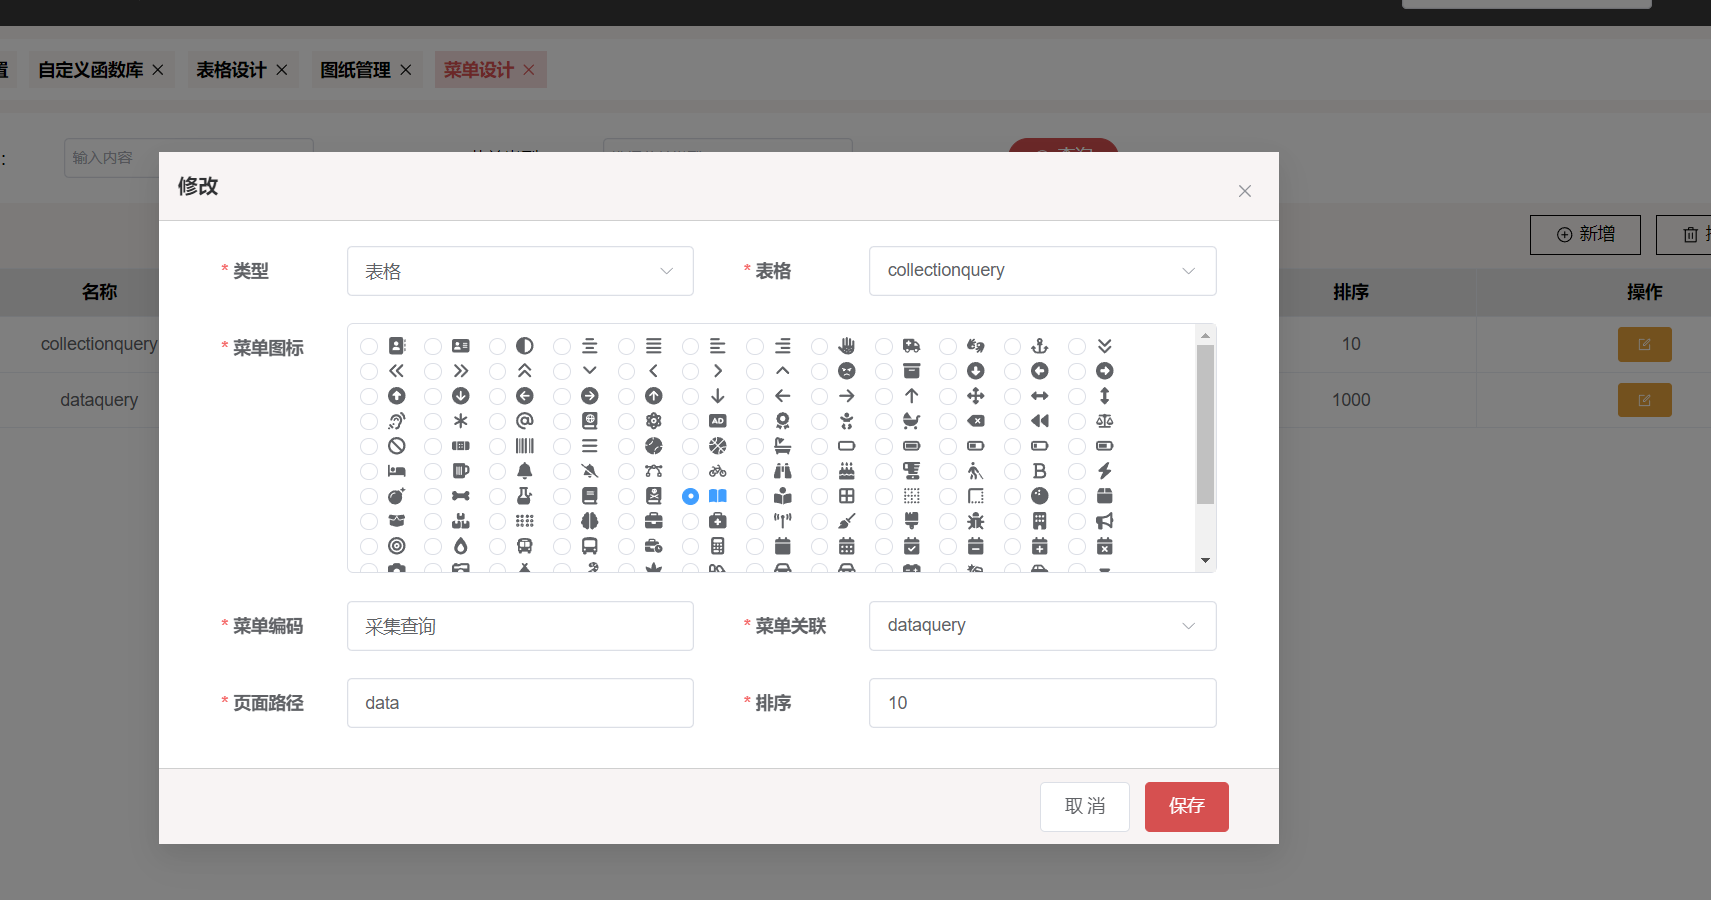Screen dimensions: 1711x900
Task: Select radio button beside the briefcase icon
Action: 626,521
